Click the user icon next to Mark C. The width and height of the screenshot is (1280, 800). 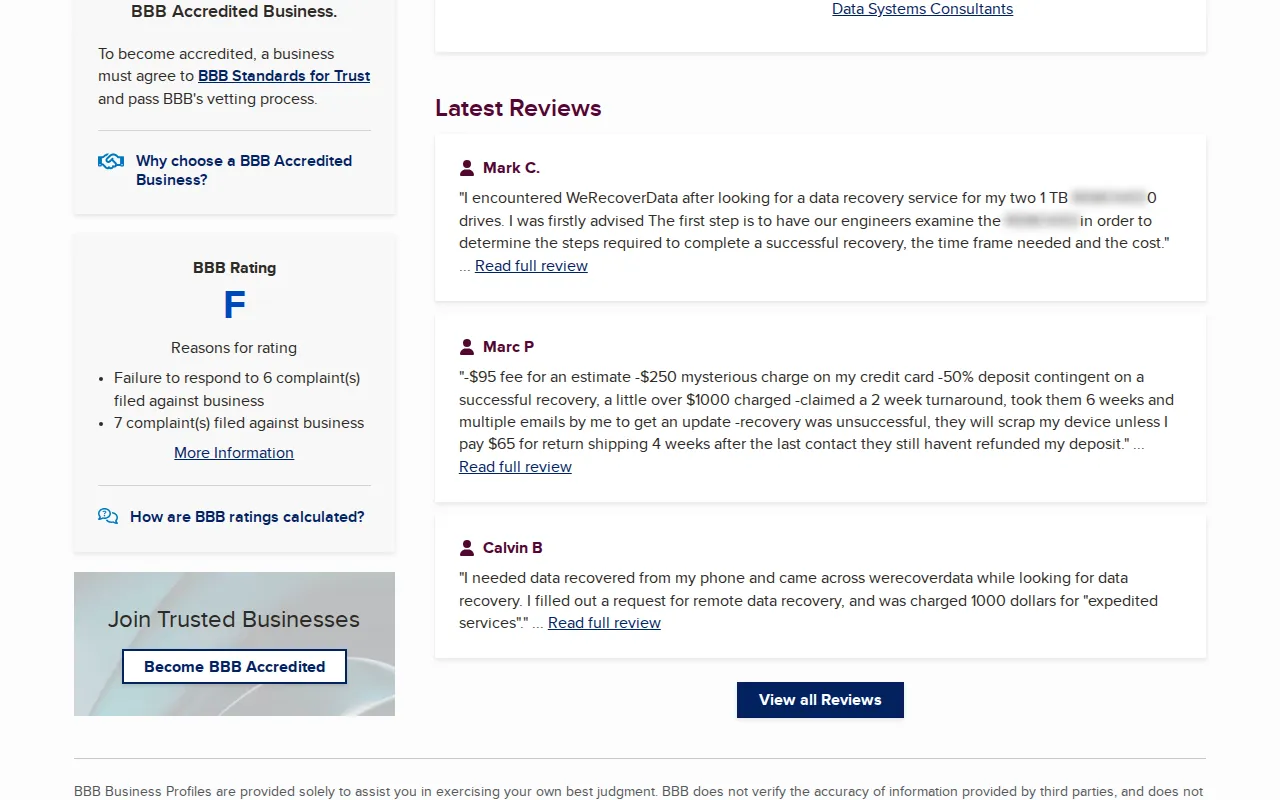click(467, 168)
